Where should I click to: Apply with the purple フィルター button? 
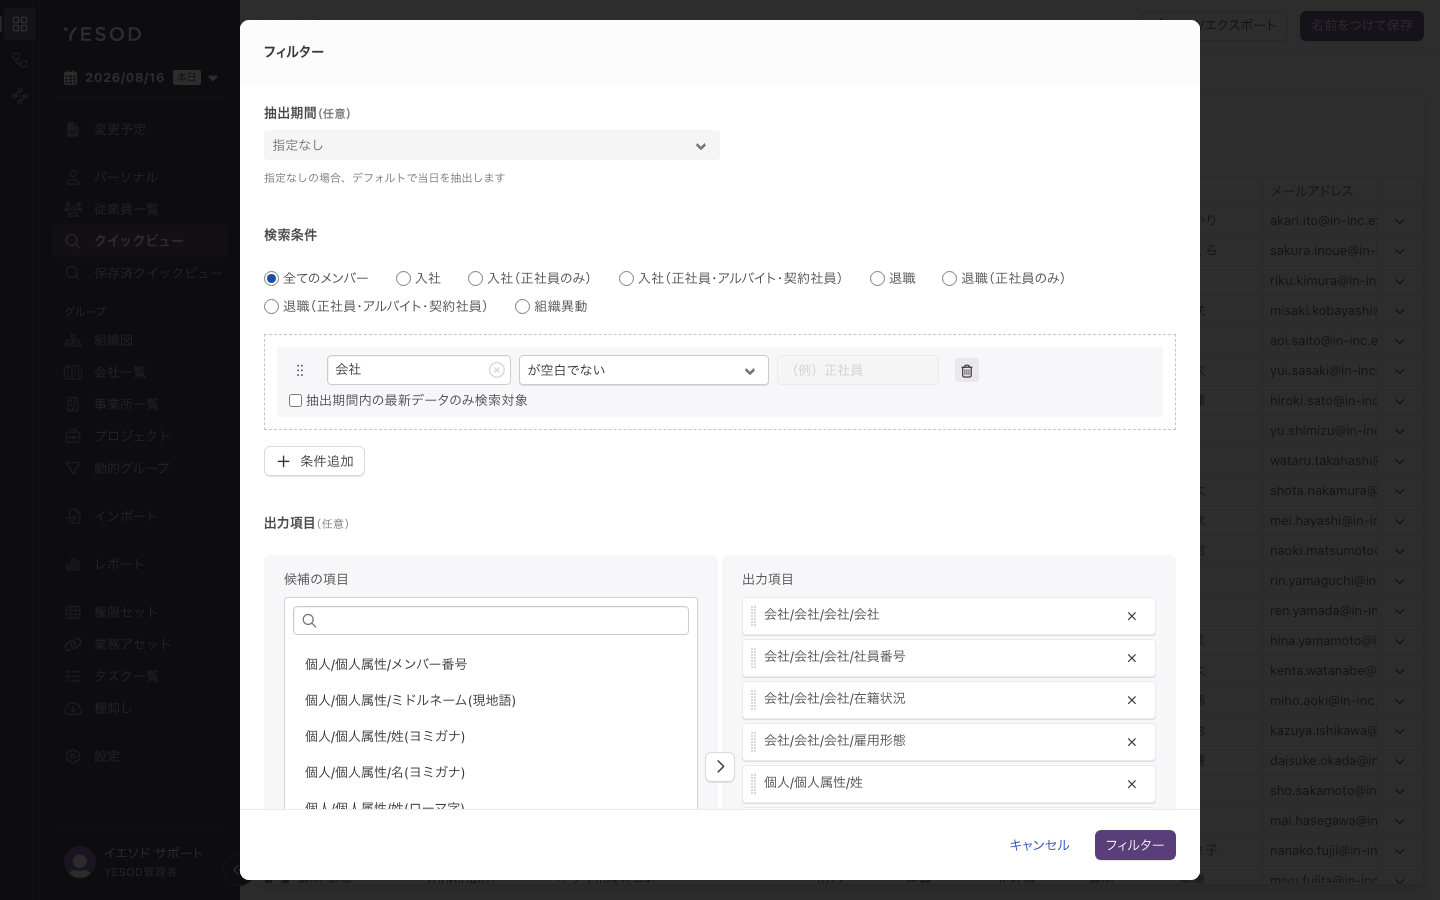point(1135,845)
